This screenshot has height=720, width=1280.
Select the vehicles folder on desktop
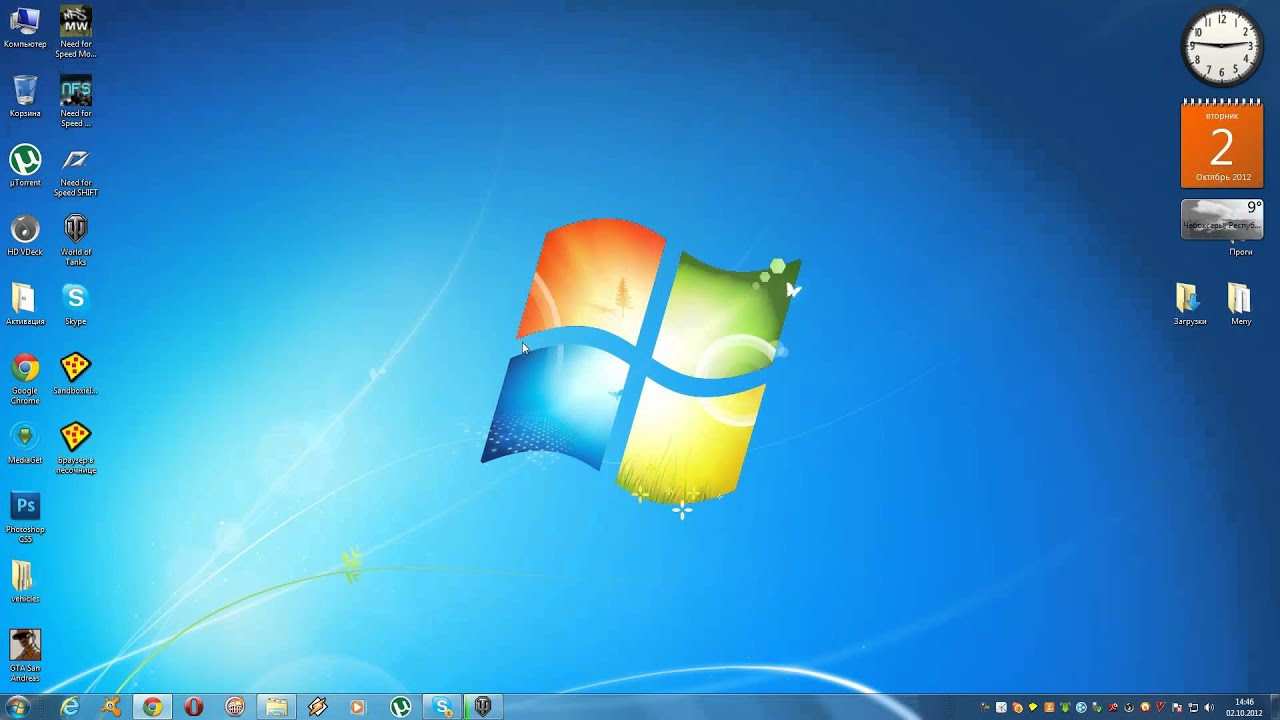tap(25, 581)
